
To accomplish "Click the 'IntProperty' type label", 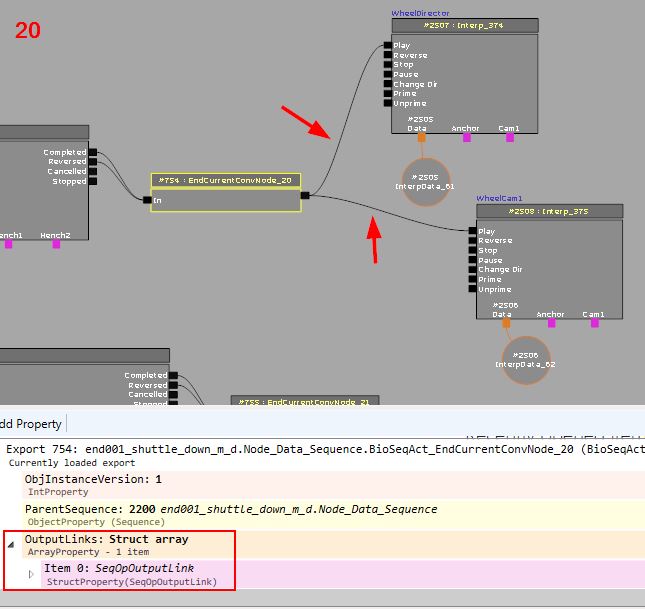I will coord(58,492).
